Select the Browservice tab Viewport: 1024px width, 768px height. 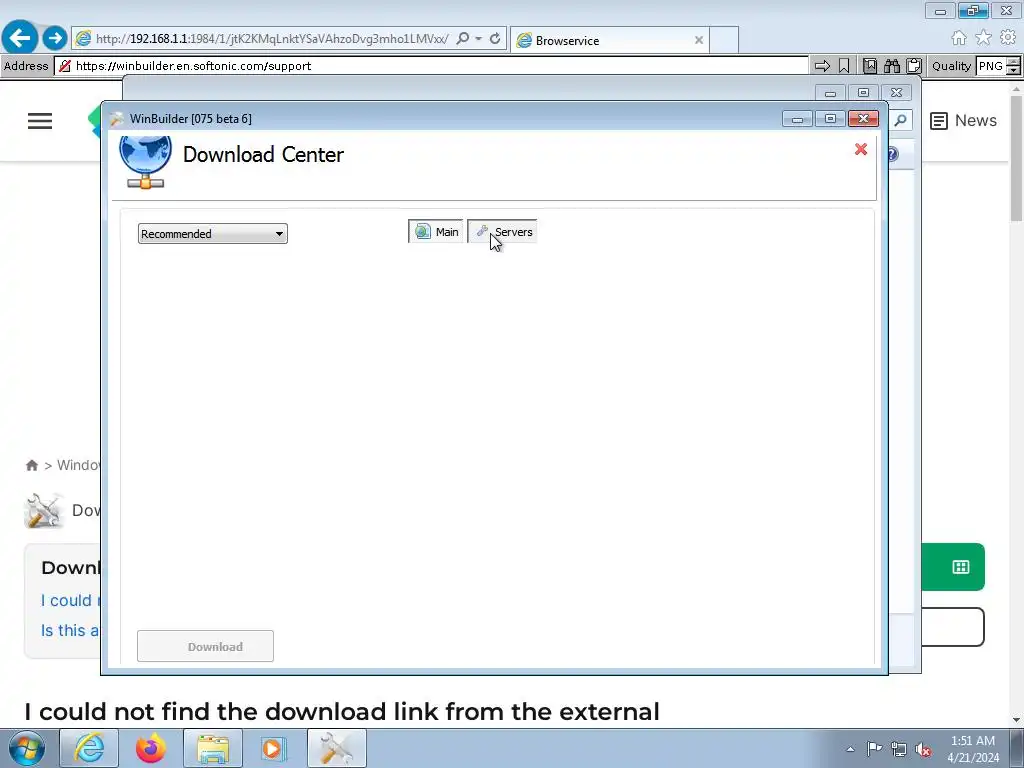[x=609, y=40]
